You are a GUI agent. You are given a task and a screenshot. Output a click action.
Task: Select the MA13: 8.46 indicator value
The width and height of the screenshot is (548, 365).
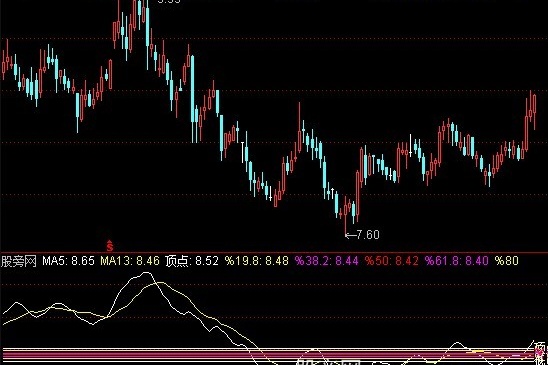coord(130,261)
